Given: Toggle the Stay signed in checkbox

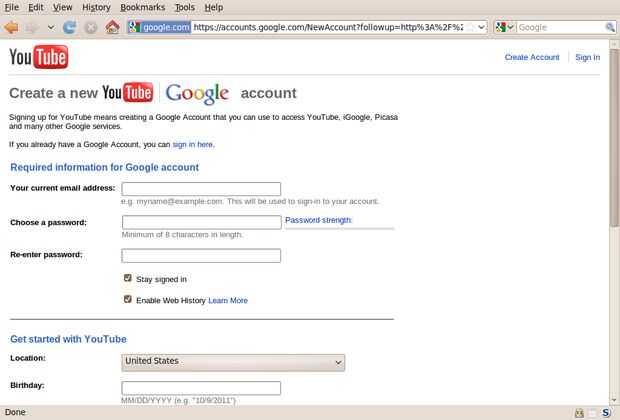Looking at the screenshot, I should click(x=127, y=278).
